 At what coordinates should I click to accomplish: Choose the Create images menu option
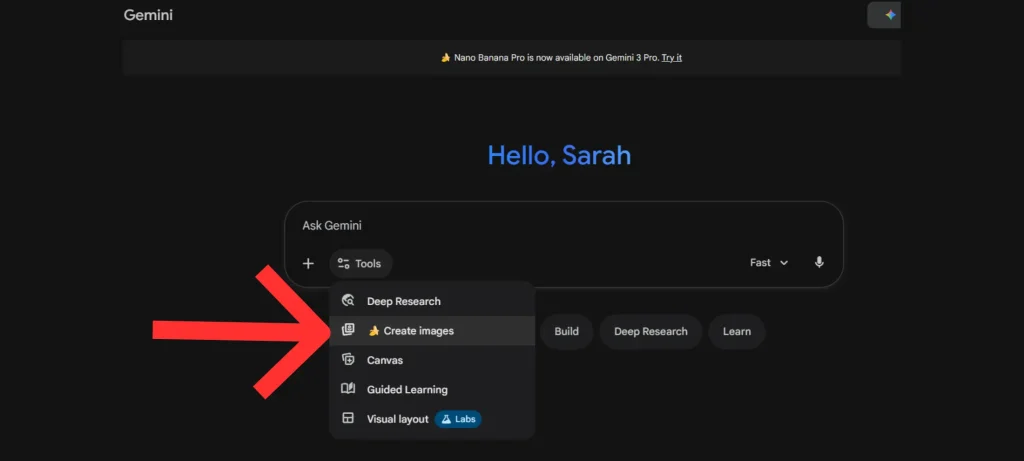pos(418,331)
